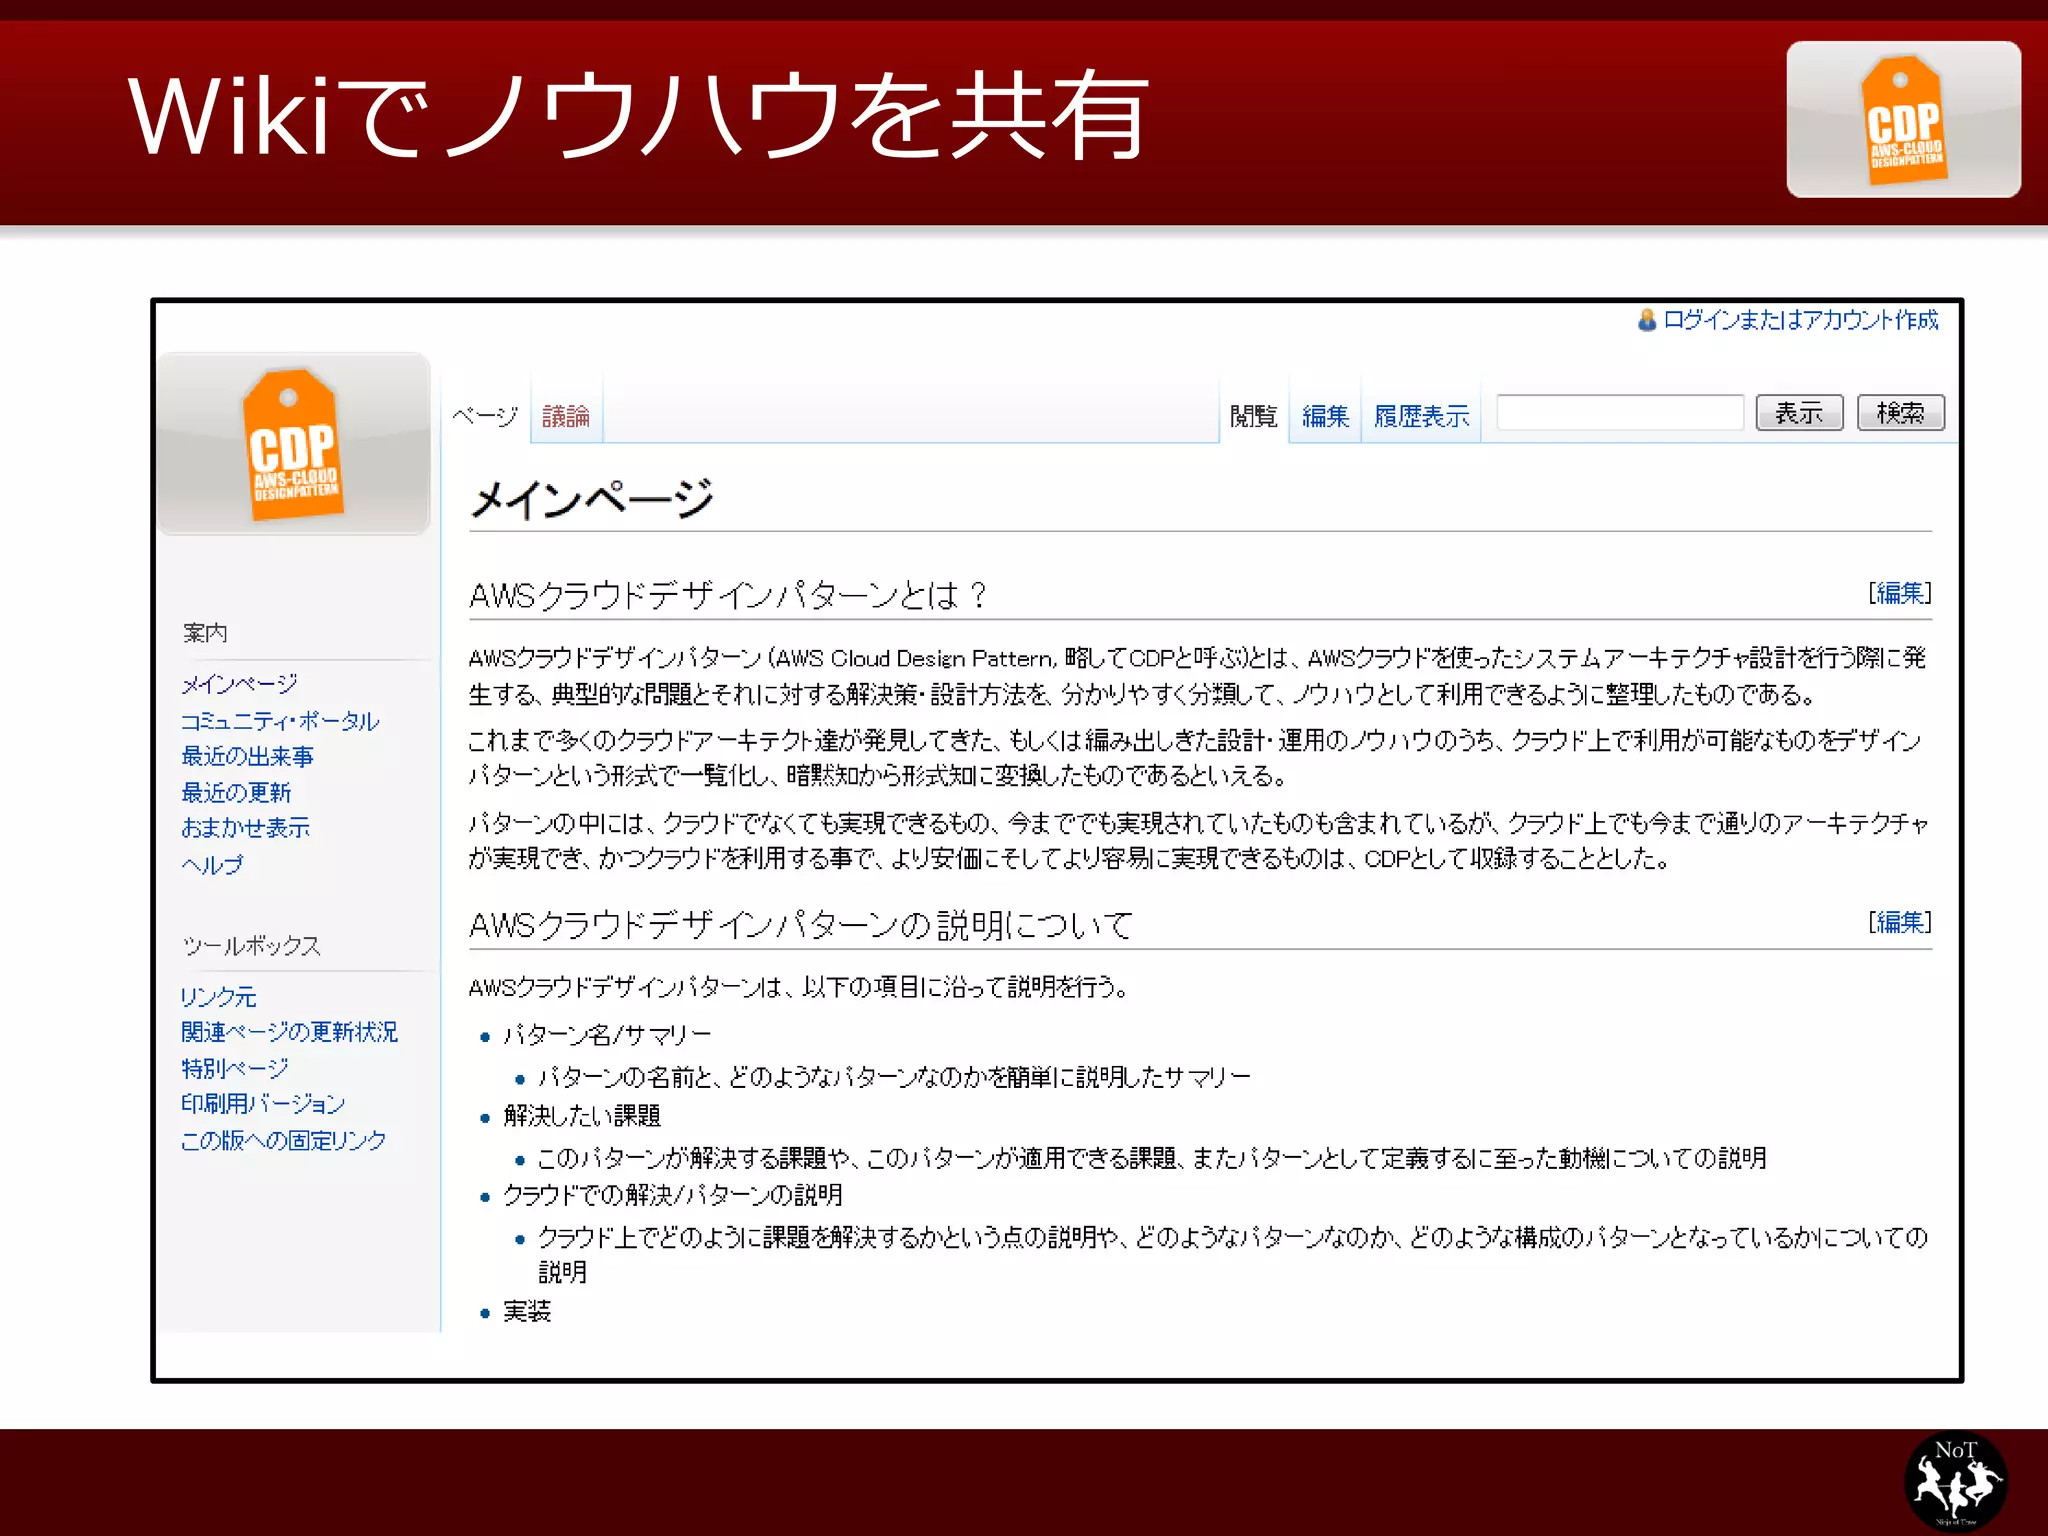
Task: Click bullet パターン名/サマリー
Action: [607, 1035]
